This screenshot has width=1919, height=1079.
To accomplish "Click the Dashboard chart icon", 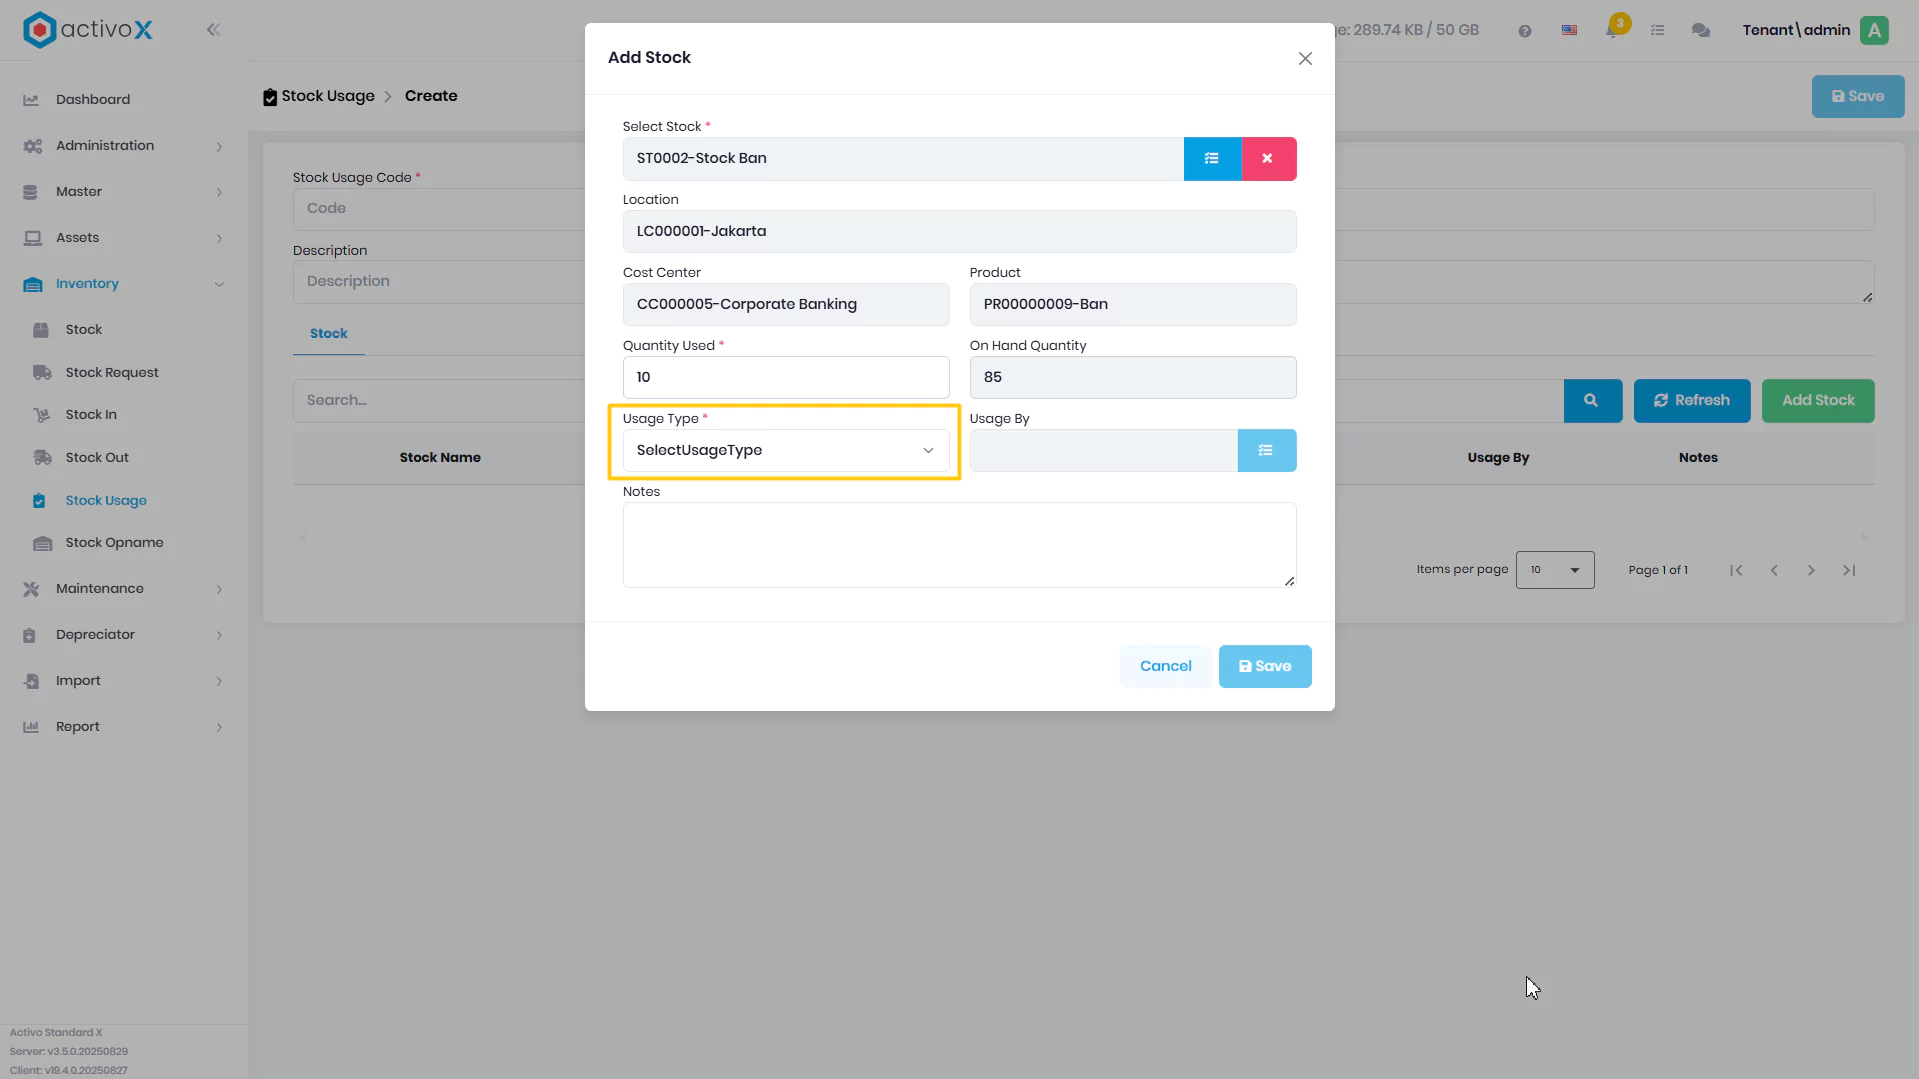I will [31, 100].
